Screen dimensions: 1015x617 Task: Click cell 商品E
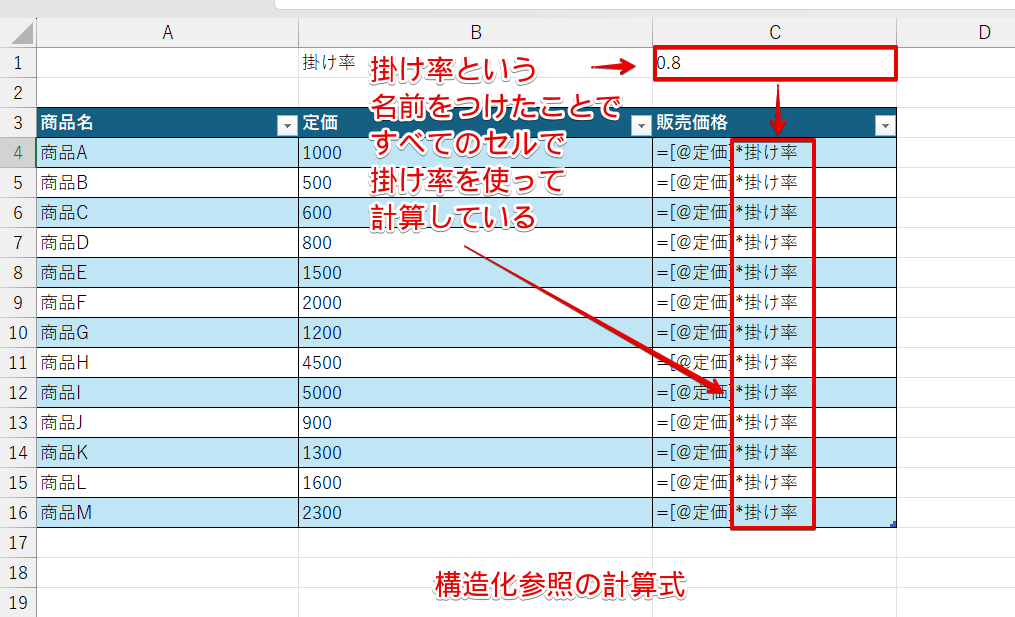tap(168, 273)
